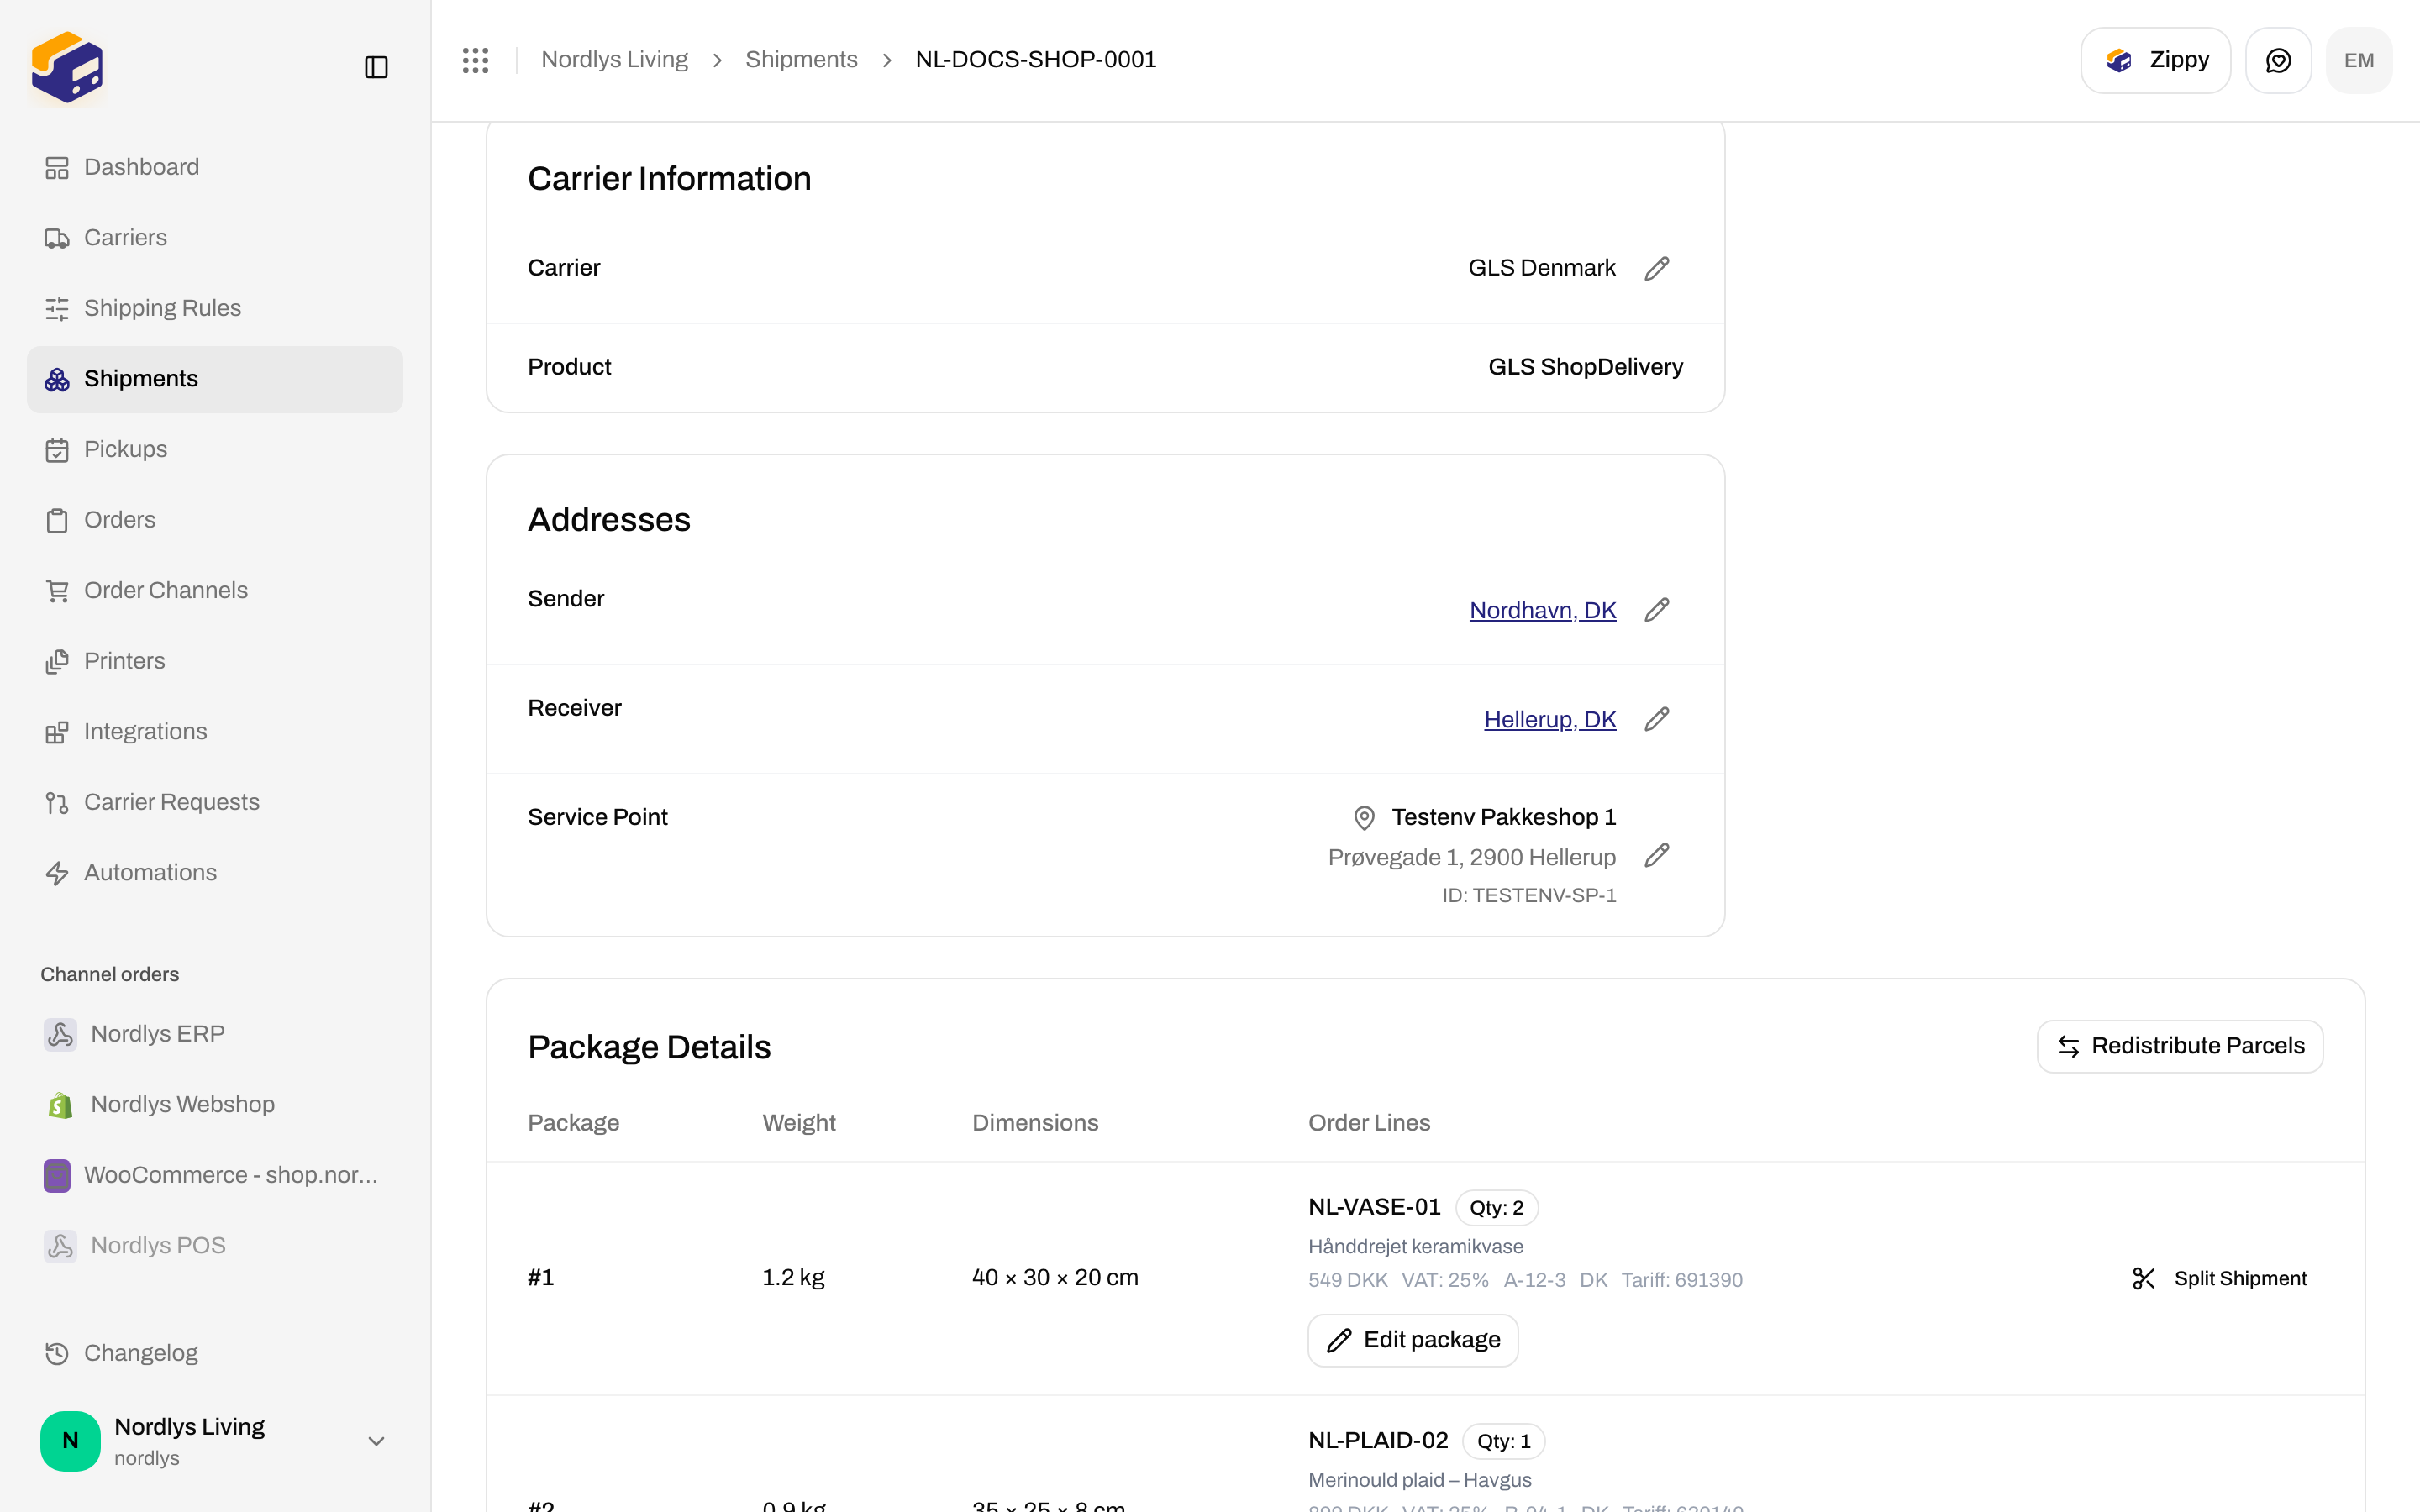The width and height of the screenshot is (2420, 1512).
Task: Click the NL-VASE-01 order line text
Action: (x=1374, y=1207)
